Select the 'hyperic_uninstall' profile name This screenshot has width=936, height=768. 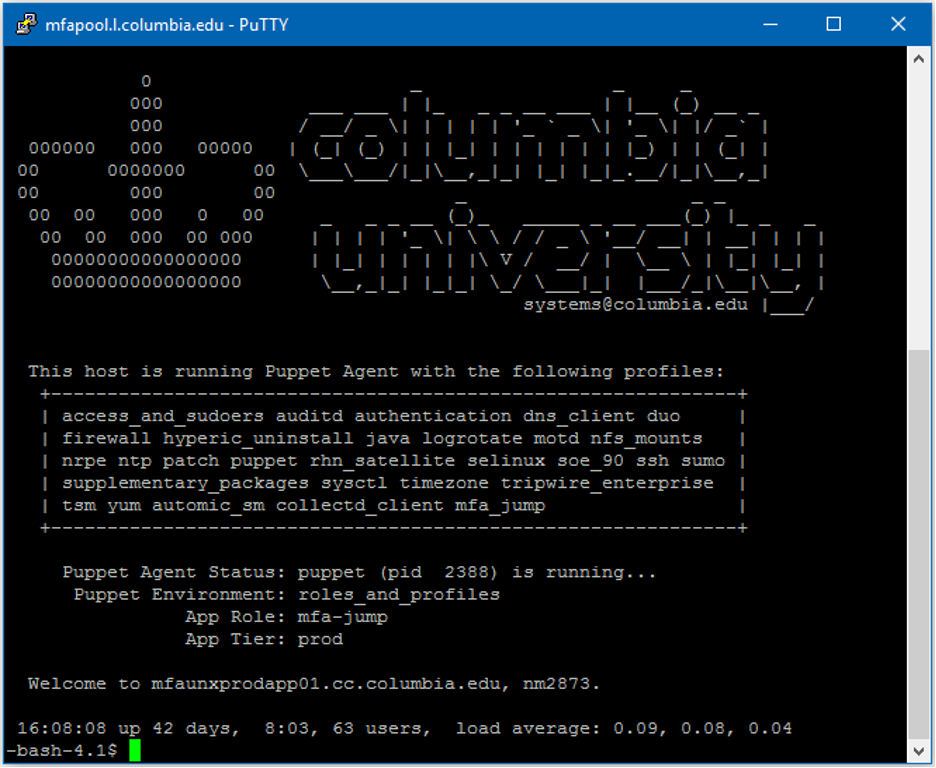[x=258, y=439]
